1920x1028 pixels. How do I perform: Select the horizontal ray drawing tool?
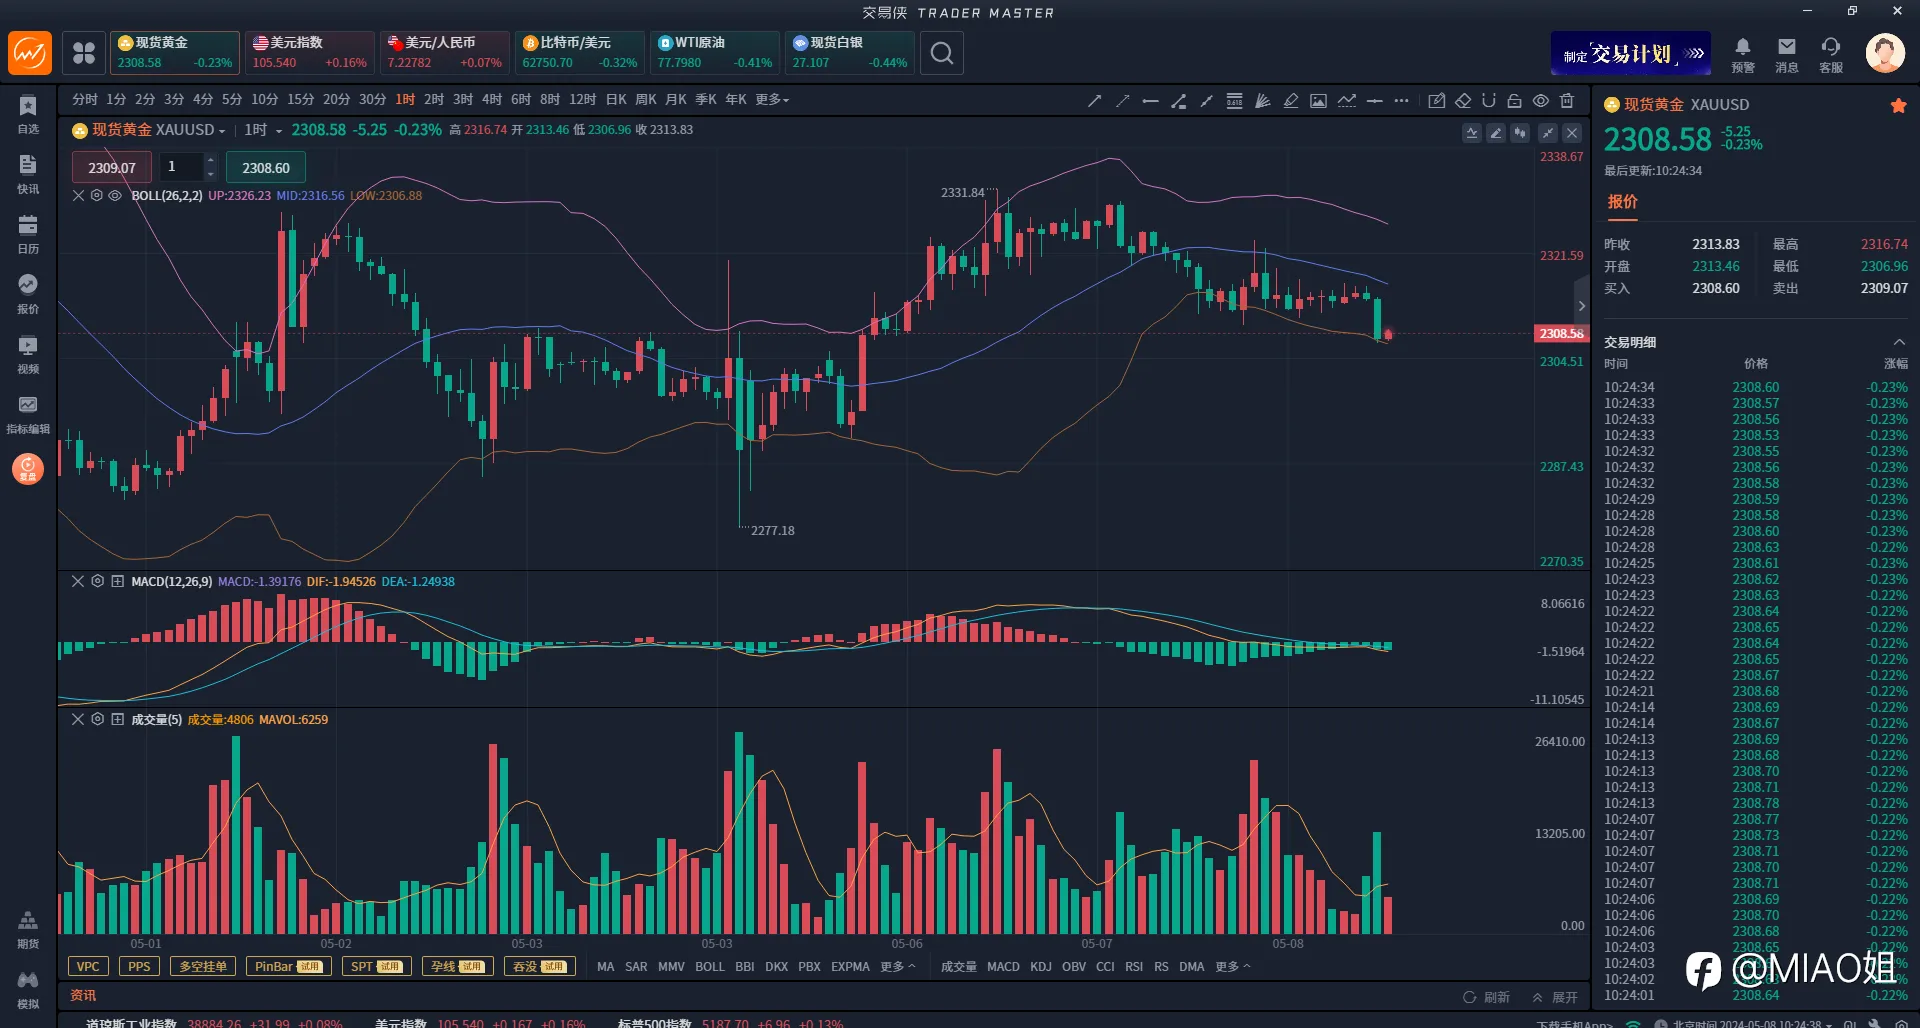(1150, 100)
